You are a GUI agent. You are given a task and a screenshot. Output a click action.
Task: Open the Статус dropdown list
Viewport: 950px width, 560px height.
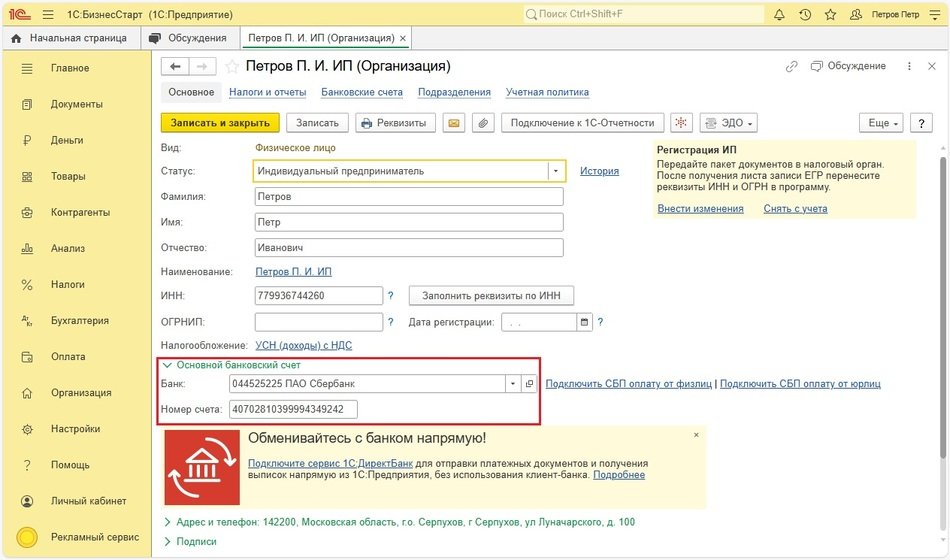coord(555,171)
